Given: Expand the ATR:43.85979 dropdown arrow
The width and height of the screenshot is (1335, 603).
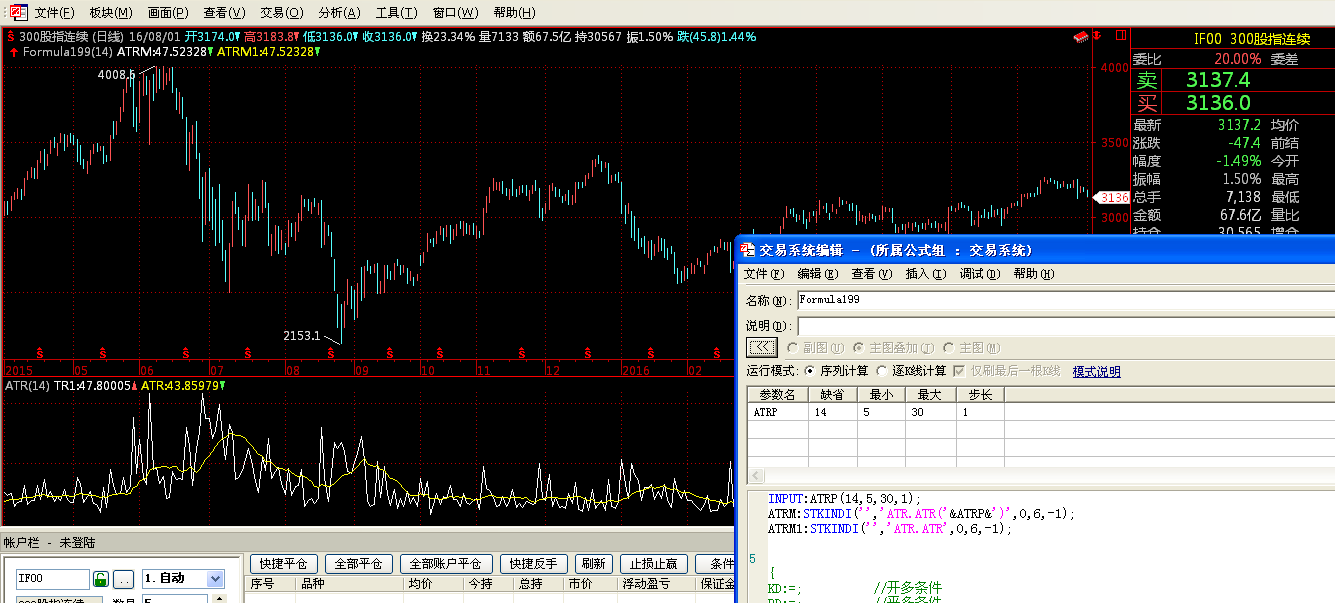Looking at the screenshot, I should [x=222, y=386].
